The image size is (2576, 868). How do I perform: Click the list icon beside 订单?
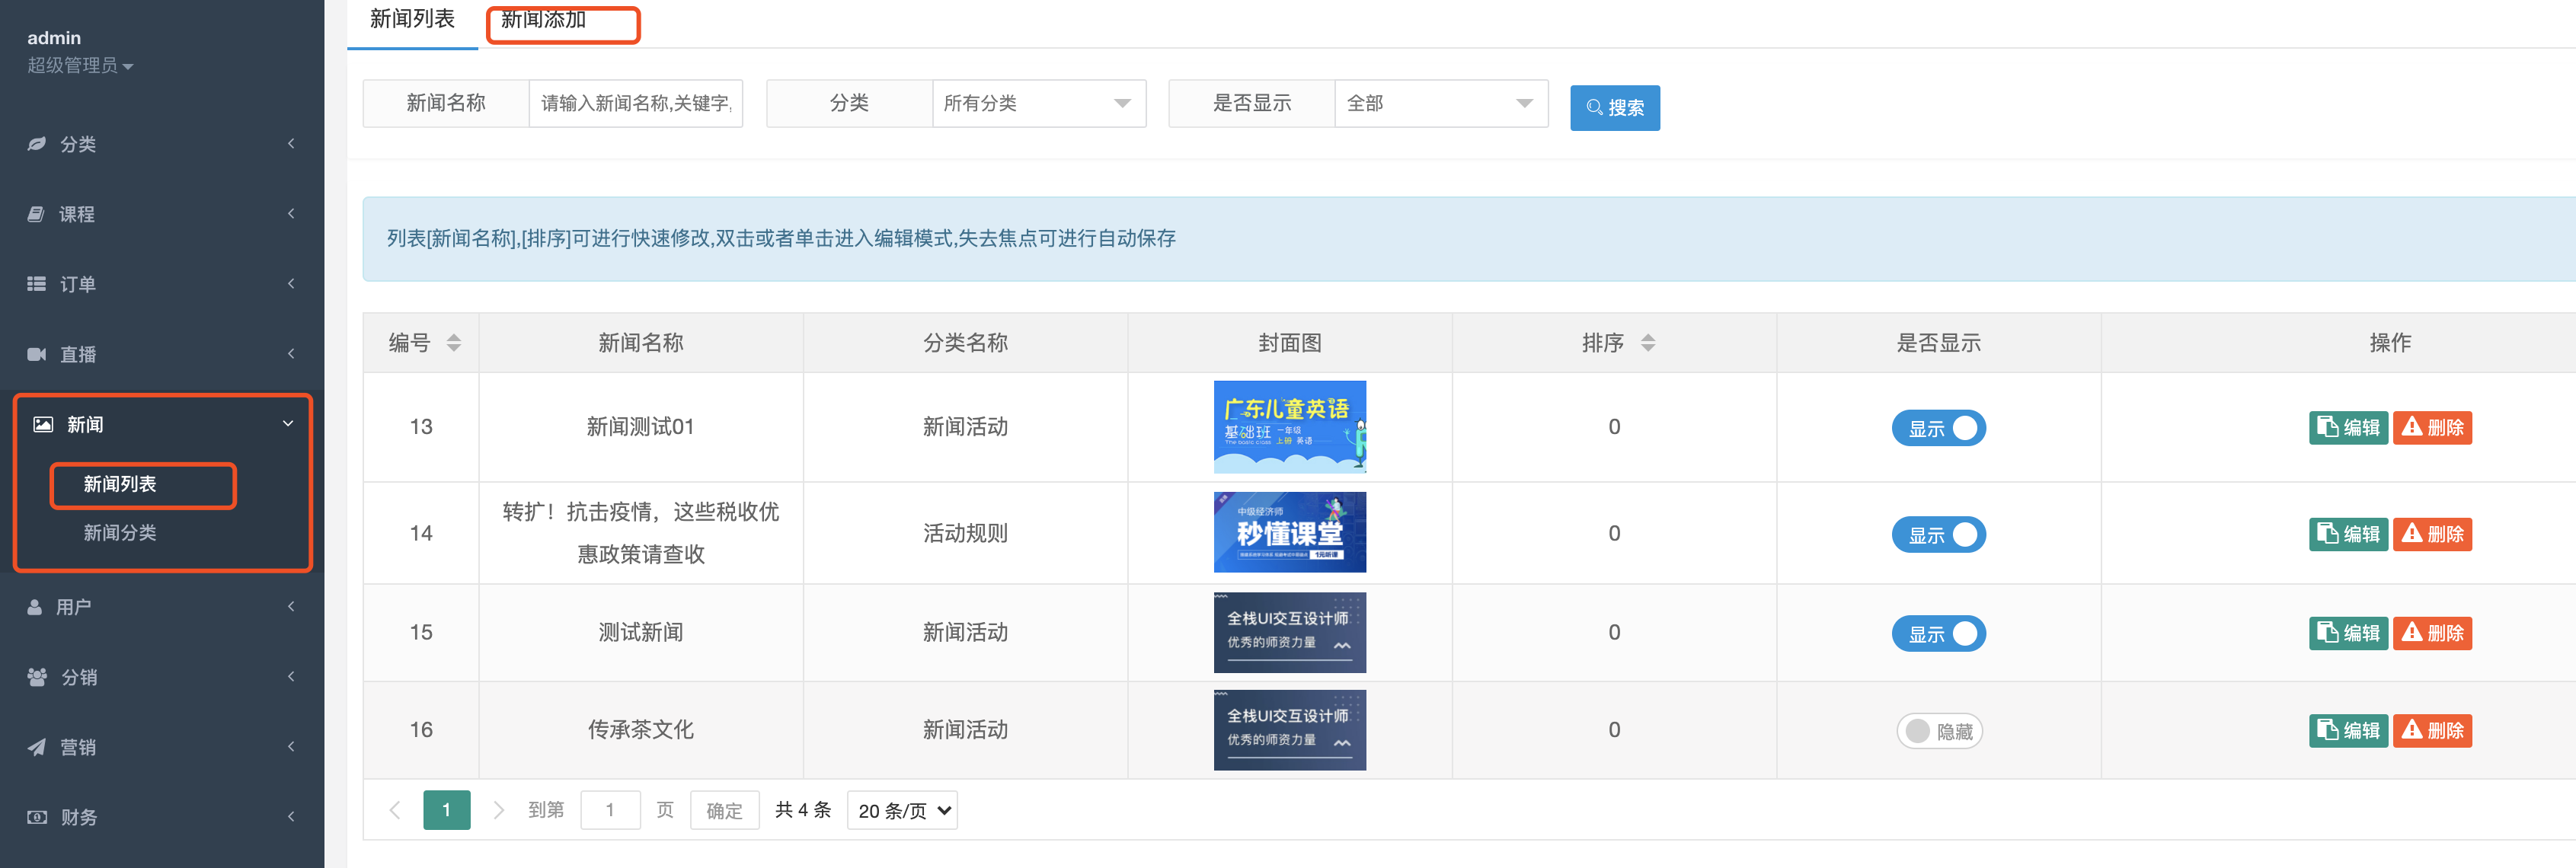(36, 284)
